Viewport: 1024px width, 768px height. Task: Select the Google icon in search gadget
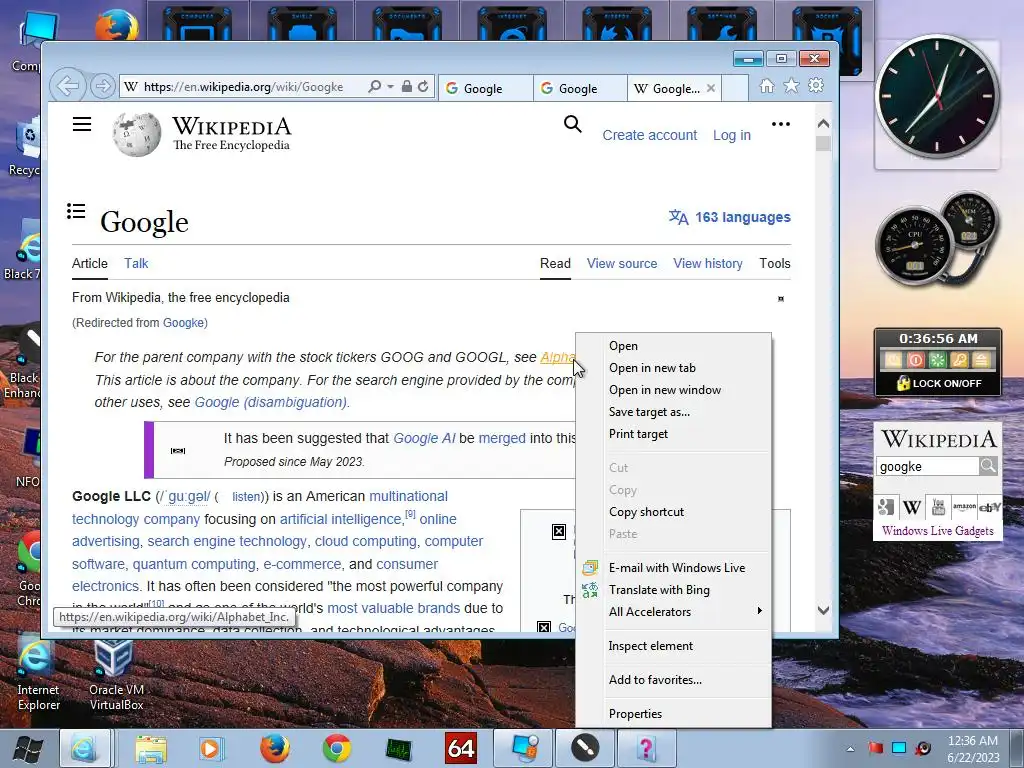tap(886, 507)
